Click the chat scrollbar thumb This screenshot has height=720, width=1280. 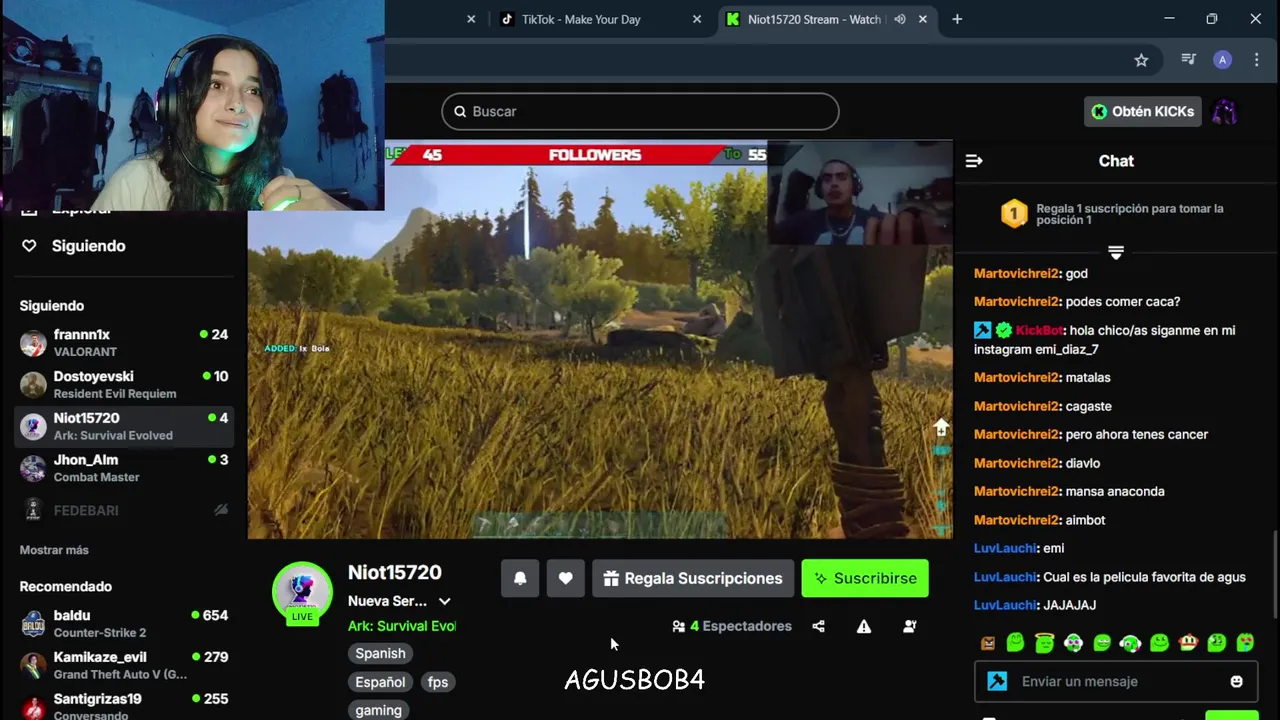[x=1274, y=575]
